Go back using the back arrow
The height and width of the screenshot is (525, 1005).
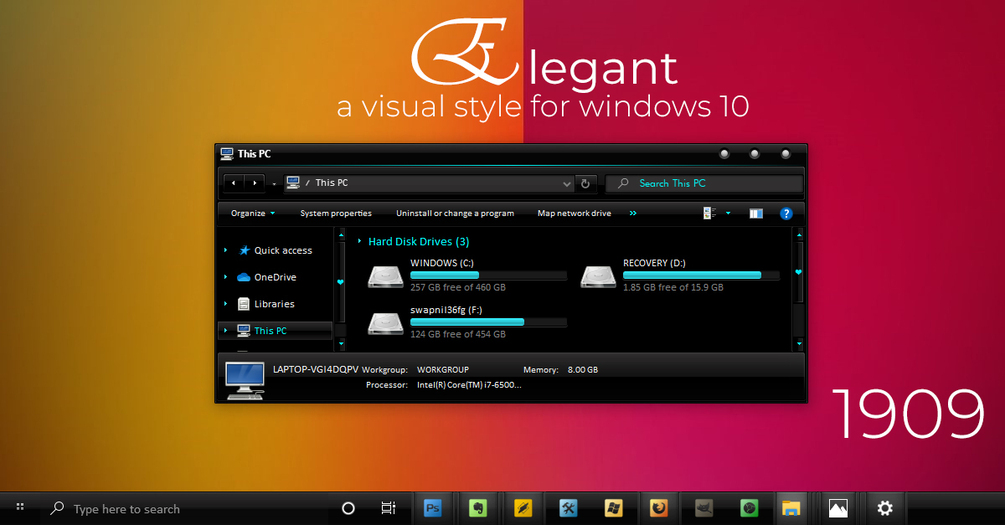pyautogui.click(x=234, y=183)
